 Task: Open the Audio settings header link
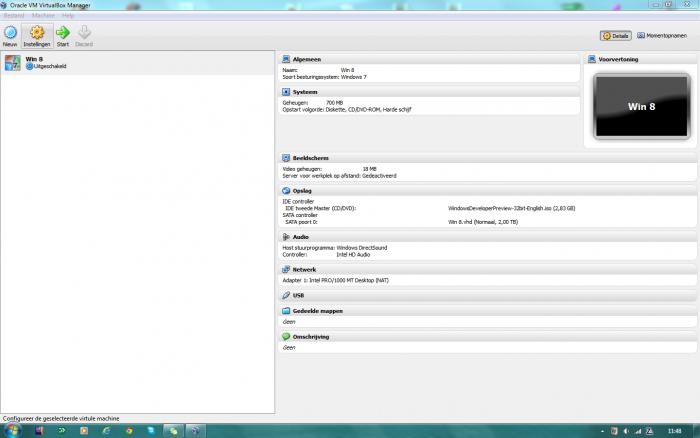click(300, 237)
